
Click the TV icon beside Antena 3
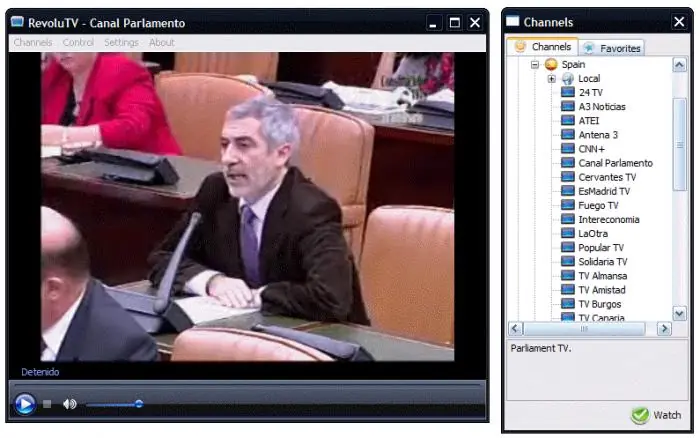point(567,134)
